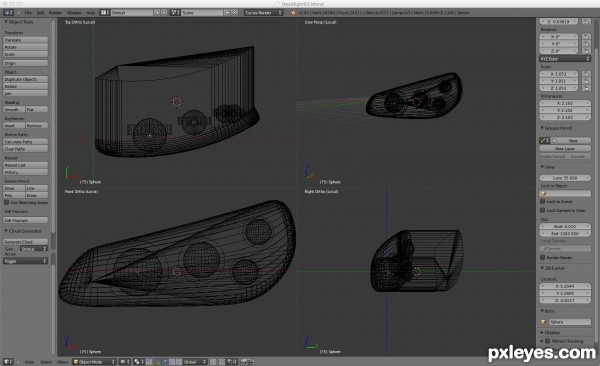Click the second layer buttons block

click(221, 362)
